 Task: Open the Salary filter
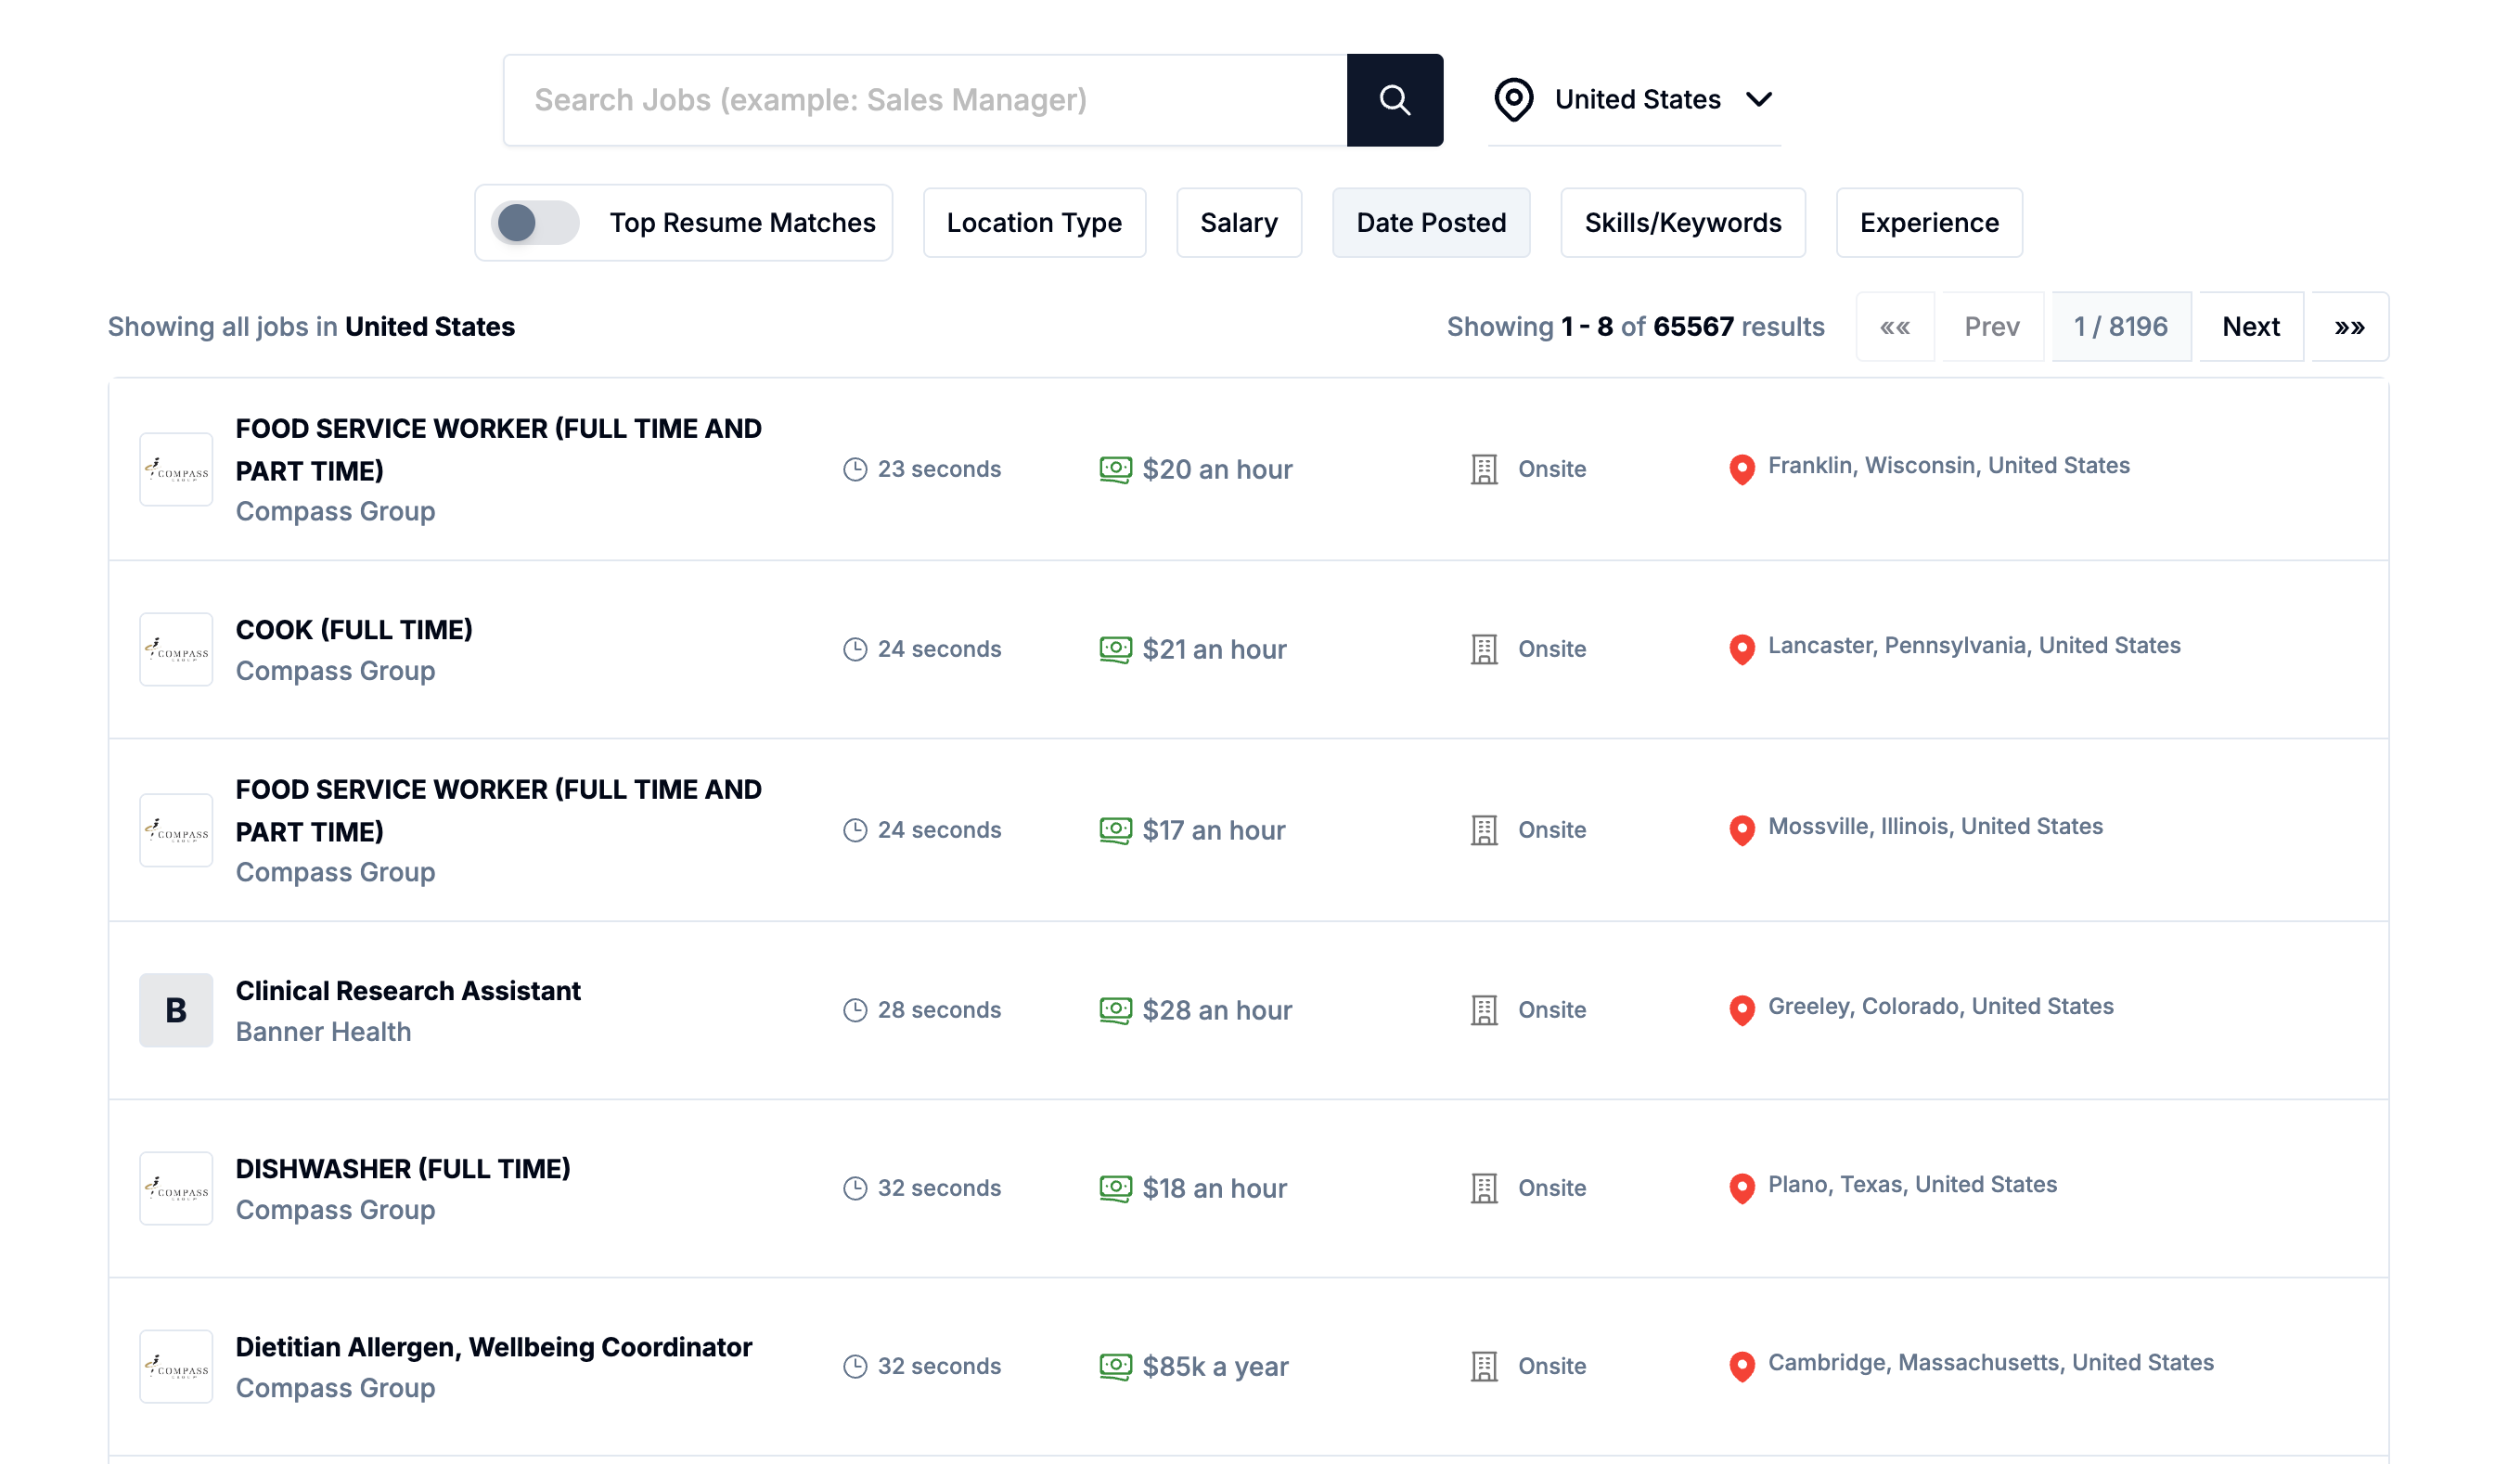[1239, 222]
